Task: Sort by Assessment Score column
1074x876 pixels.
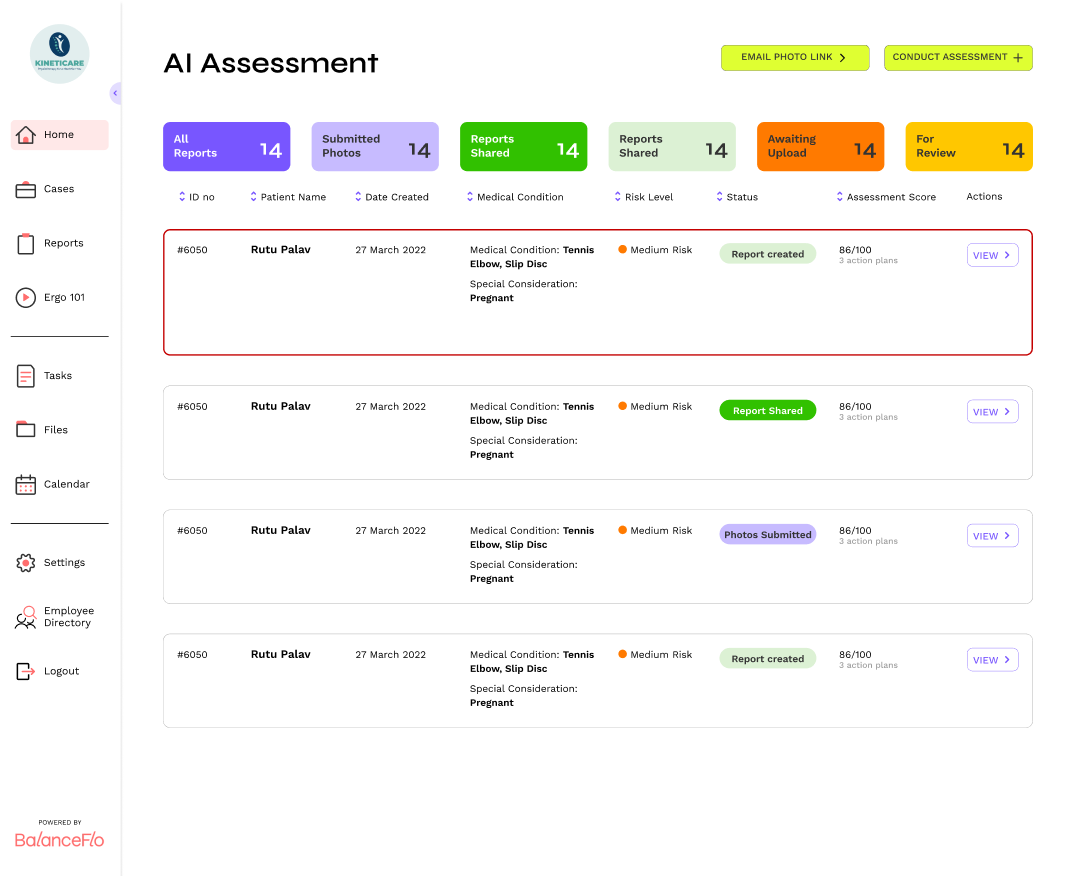Action: 886,197
